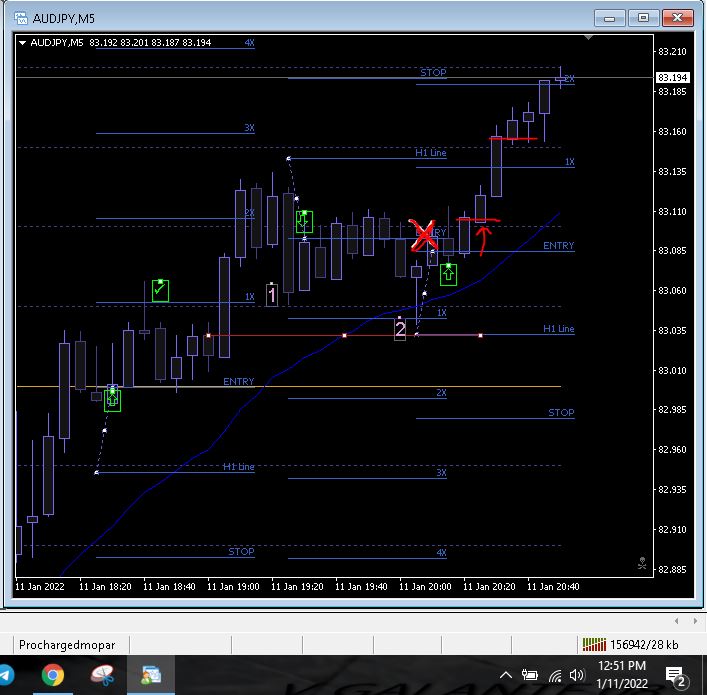The image size is (707, 695).
Task: Click the 4X label near 82.895 level
Action: (441, 553)
